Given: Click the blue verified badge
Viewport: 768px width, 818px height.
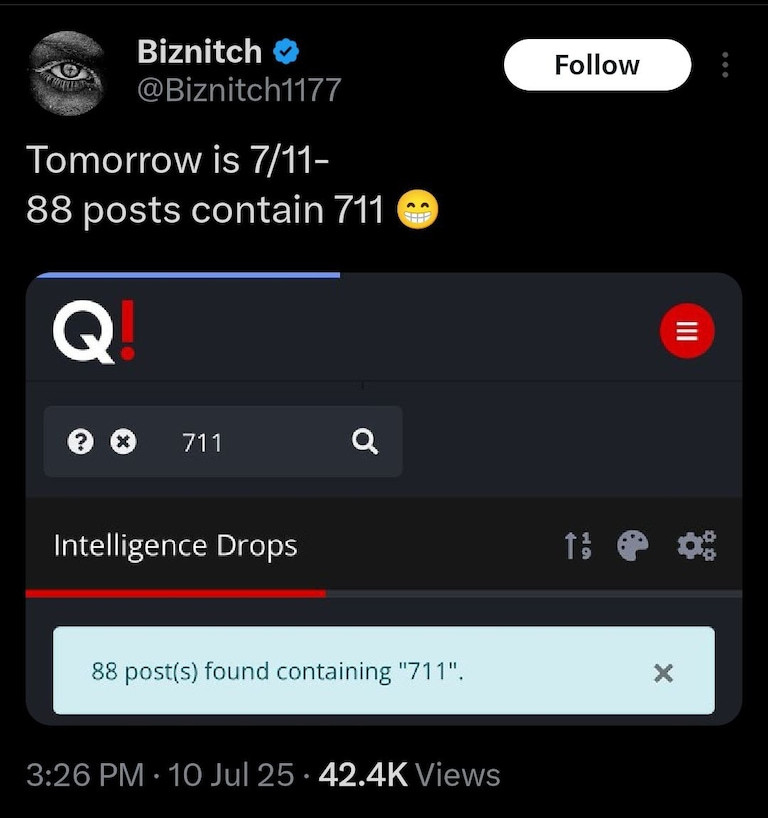Looking at the screenshot, I should click(286, 51).
